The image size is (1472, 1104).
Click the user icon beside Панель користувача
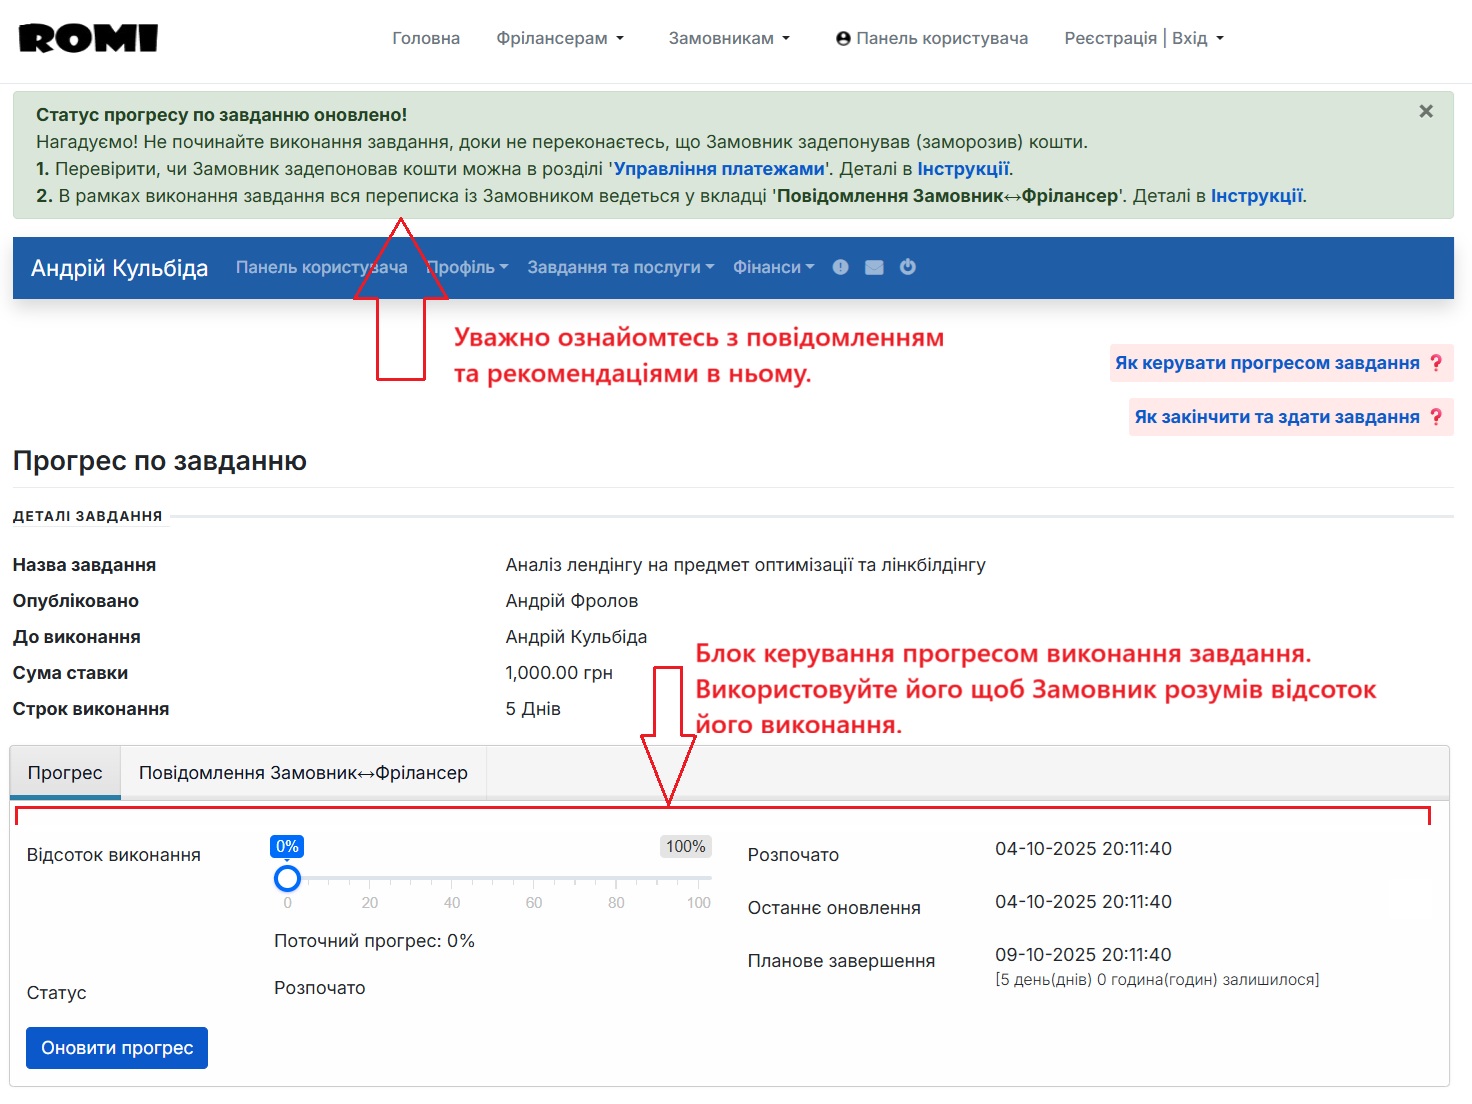point(841,38)
